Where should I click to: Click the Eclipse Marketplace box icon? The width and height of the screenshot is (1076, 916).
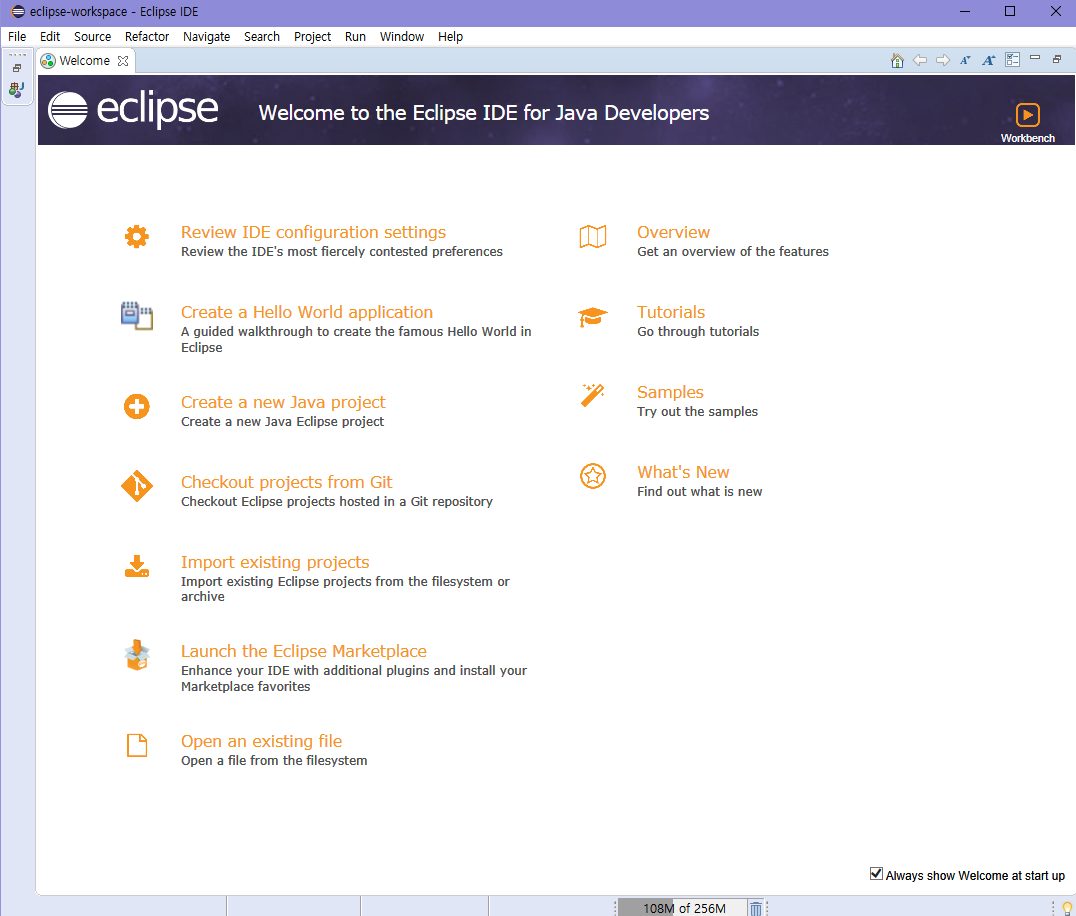137,655
